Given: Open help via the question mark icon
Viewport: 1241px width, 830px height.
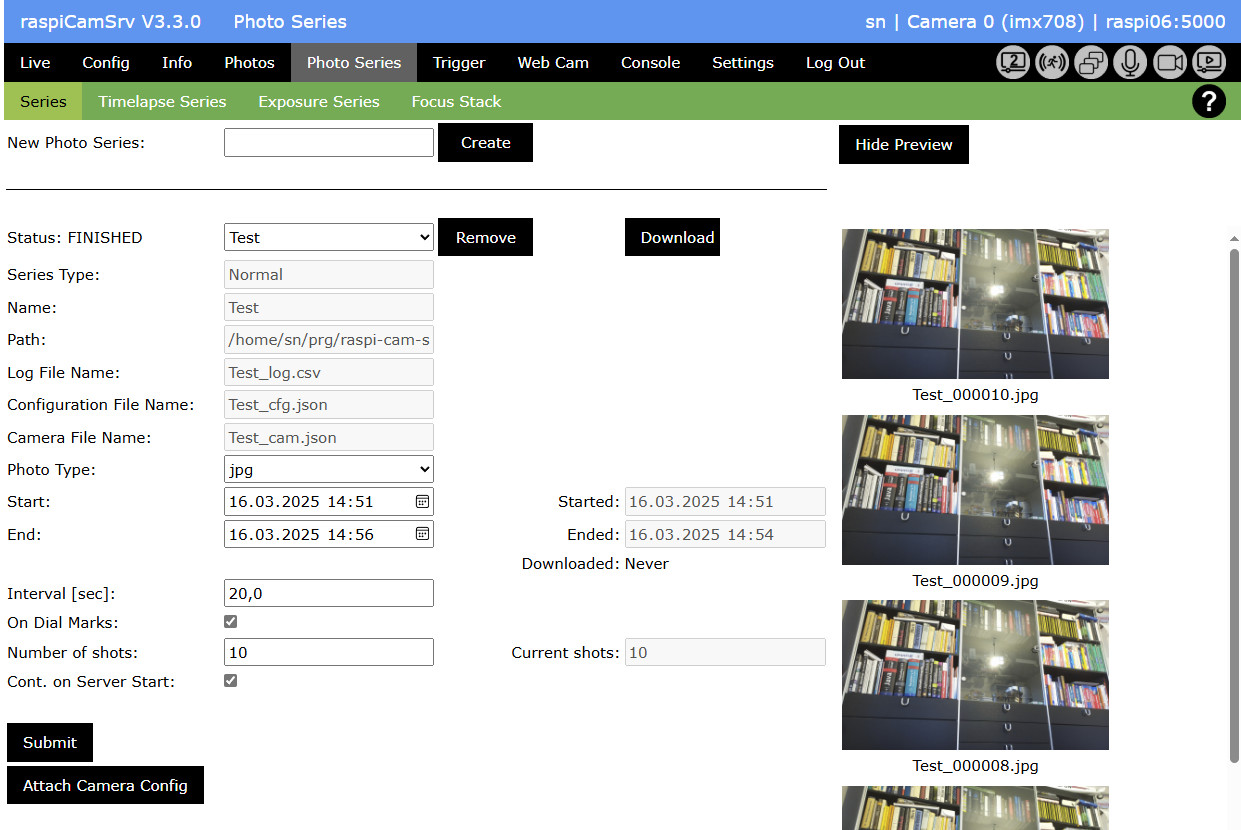Looking at the screenshot, I should coord(1209,101).
